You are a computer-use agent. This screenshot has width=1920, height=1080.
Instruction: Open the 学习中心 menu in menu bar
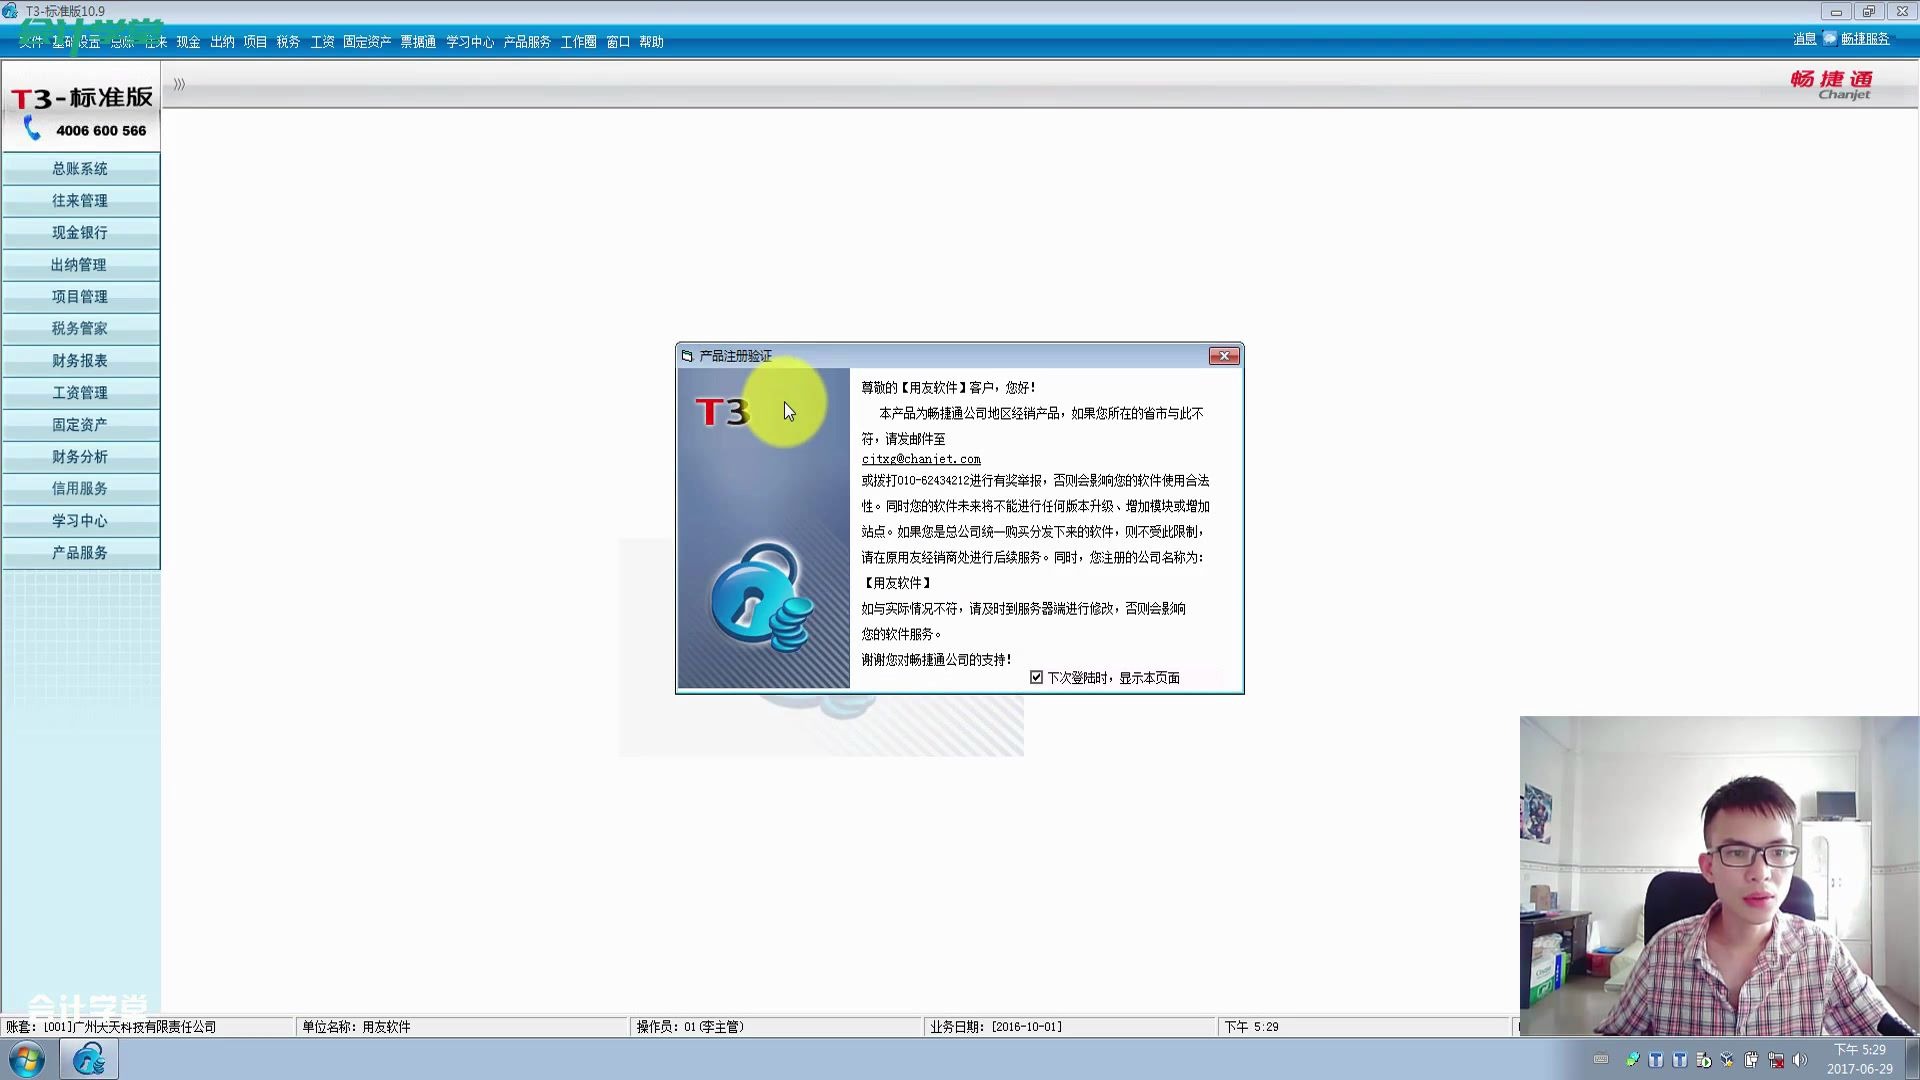coord(470,42)
